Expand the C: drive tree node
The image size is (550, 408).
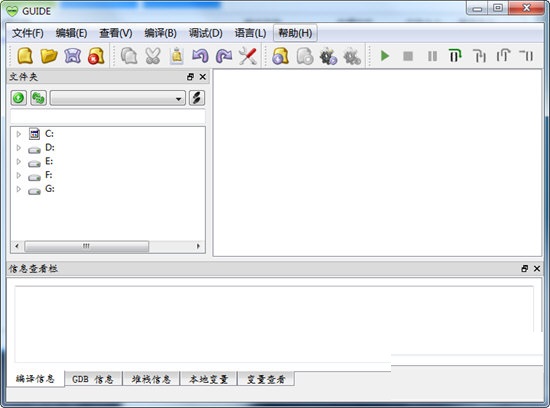point(19,134)
